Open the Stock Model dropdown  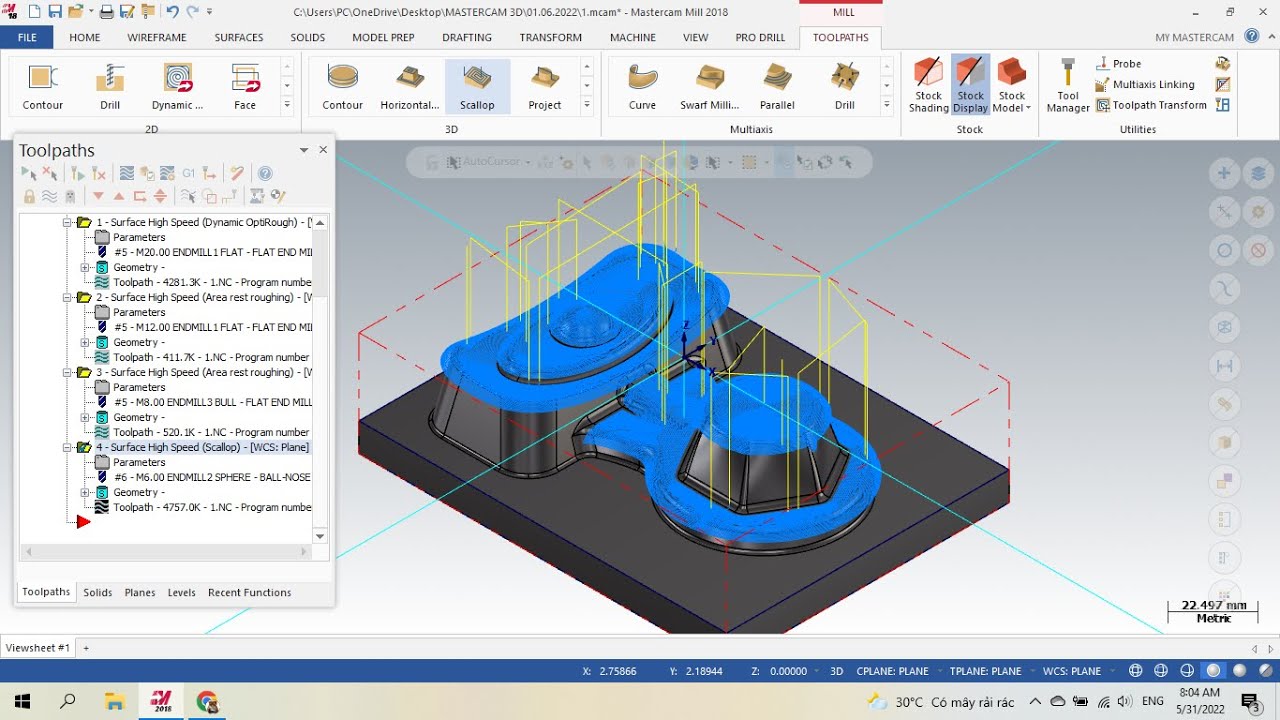pyautogui.click(x=1012, y=85)
